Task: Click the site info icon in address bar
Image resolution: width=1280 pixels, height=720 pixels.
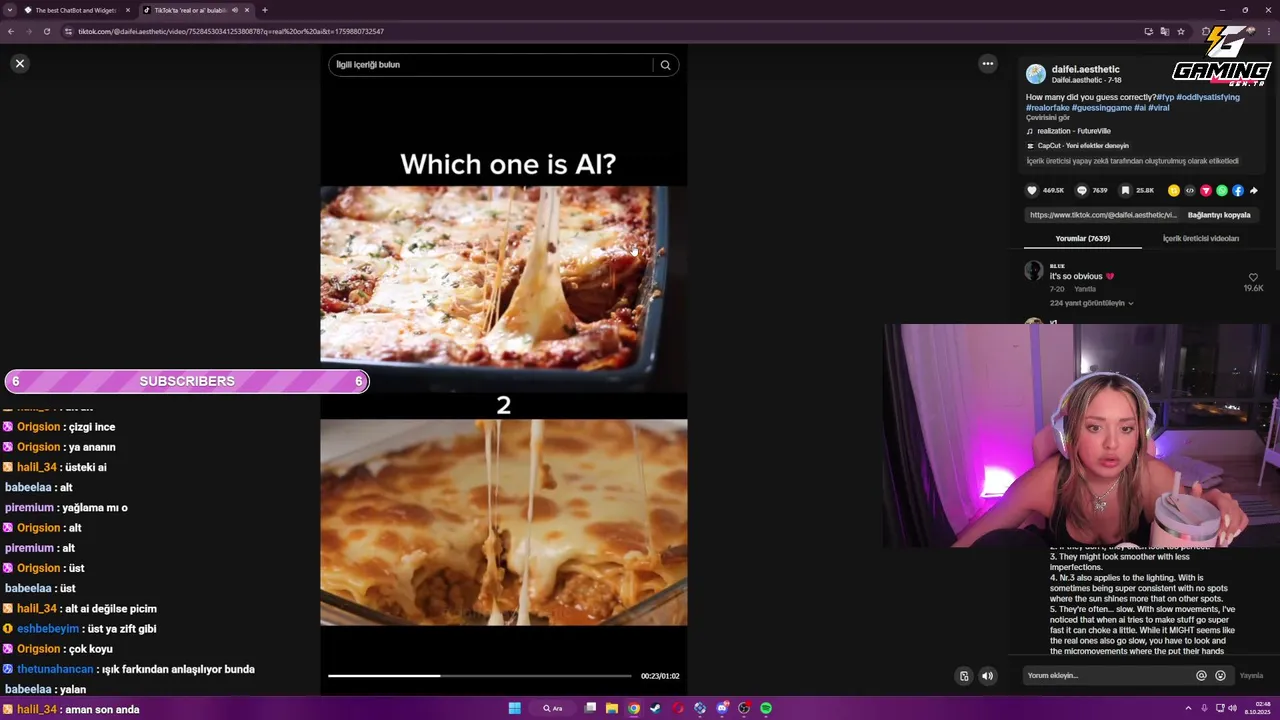Action: pyautogui.click(x=68, y=31)
